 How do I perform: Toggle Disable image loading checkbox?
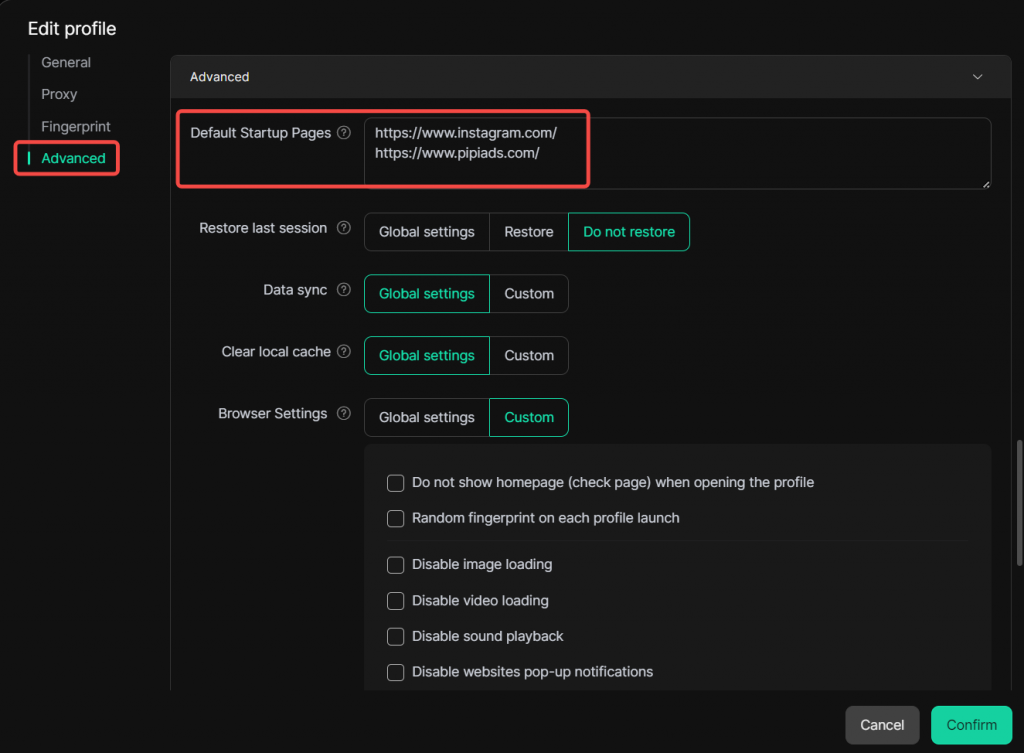point(396,565)
